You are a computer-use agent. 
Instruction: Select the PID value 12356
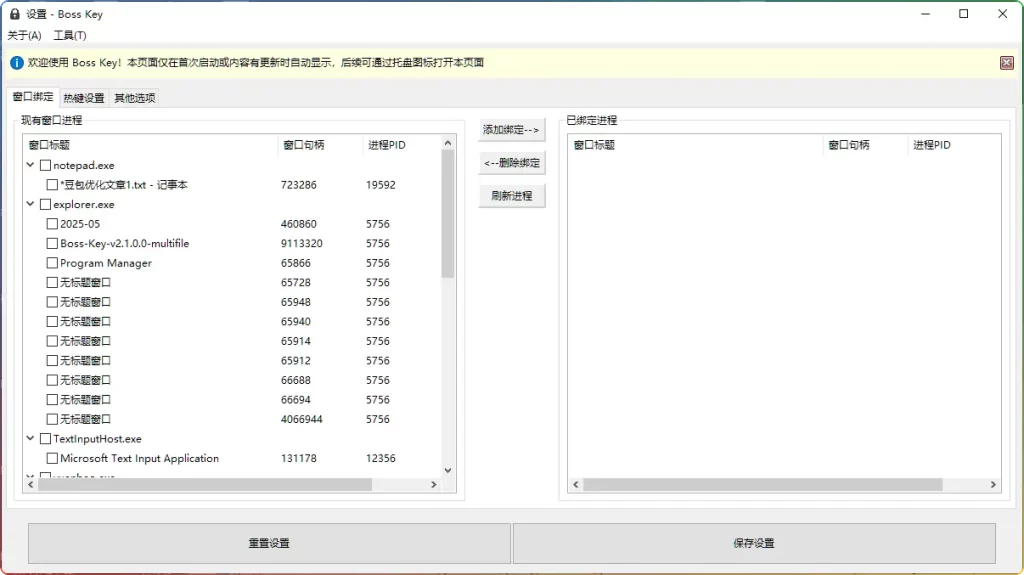point(380,459)
